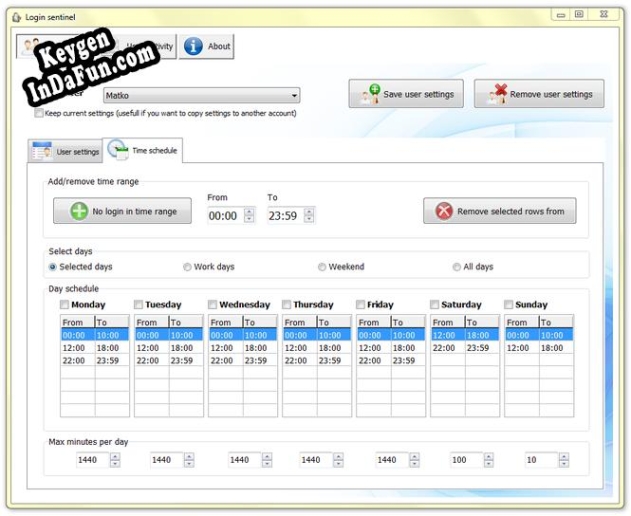Click the Login sentinel title bar icon
The width and height of the screenshot is (631, 516).
pyautogui.click(x=16, y=17)
